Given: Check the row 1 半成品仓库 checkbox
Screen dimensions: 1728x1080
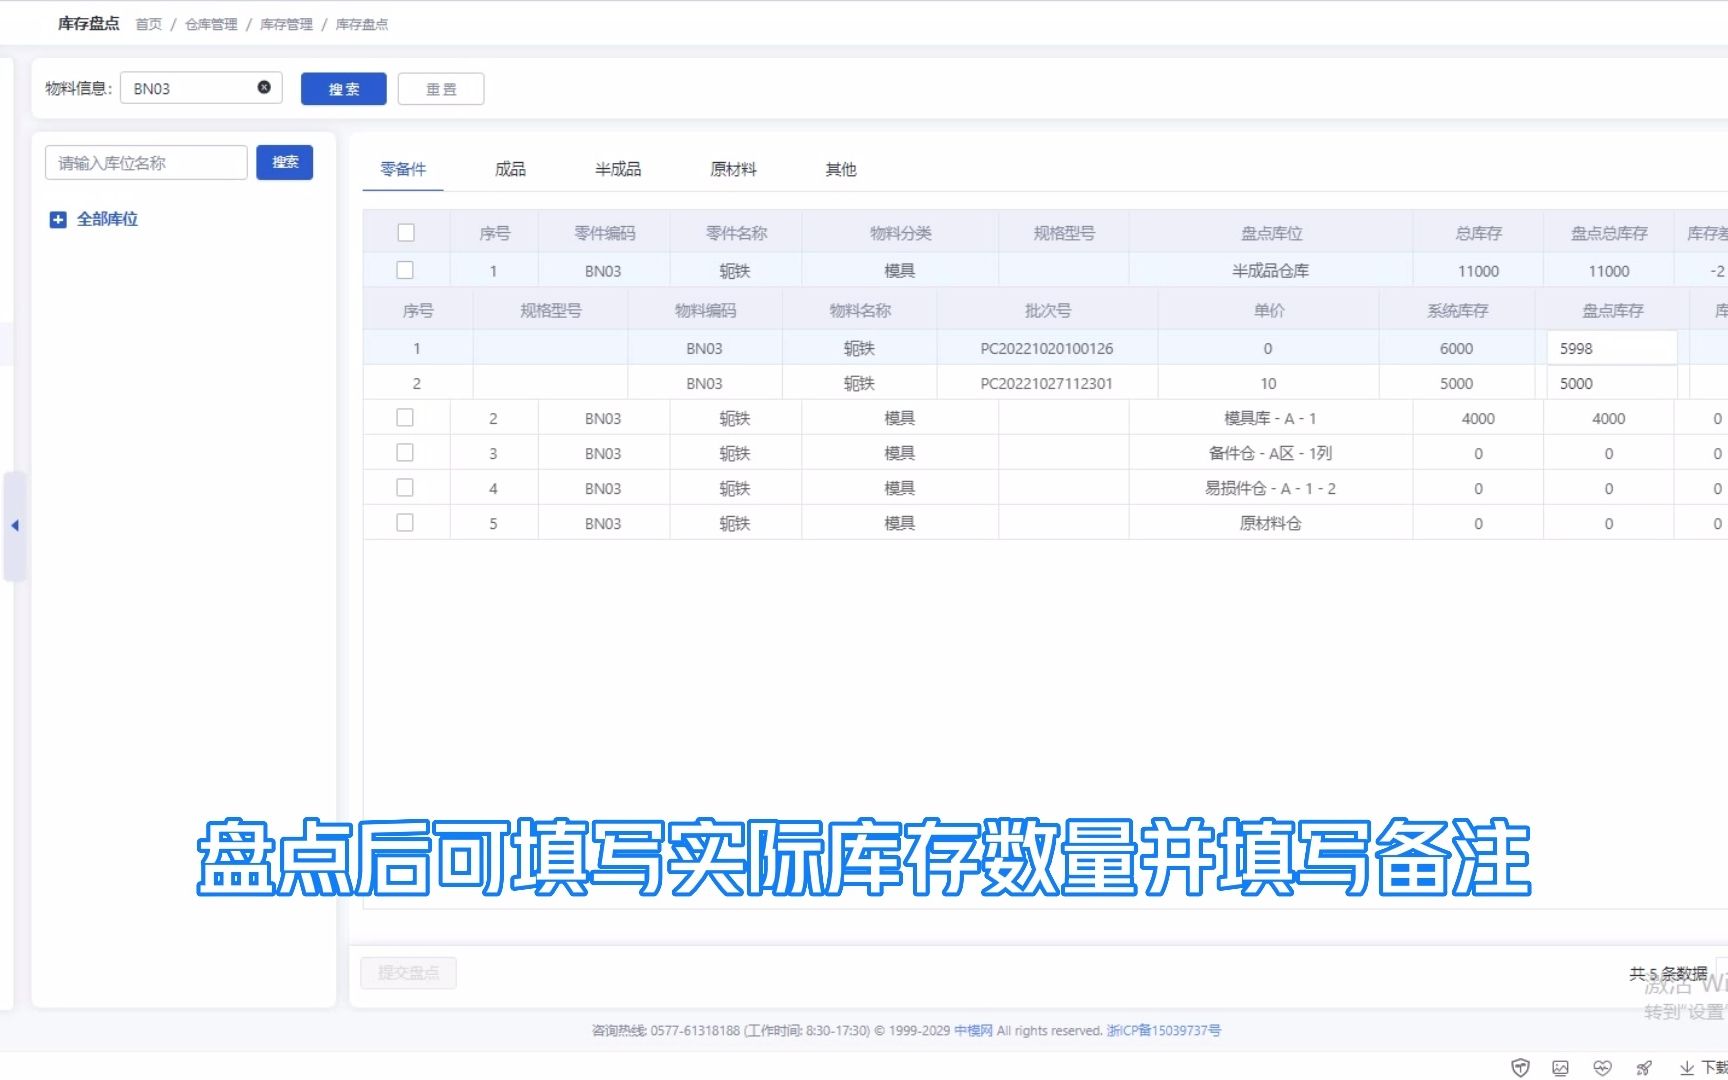Looking at the screenshot, I should coord(405,270).
